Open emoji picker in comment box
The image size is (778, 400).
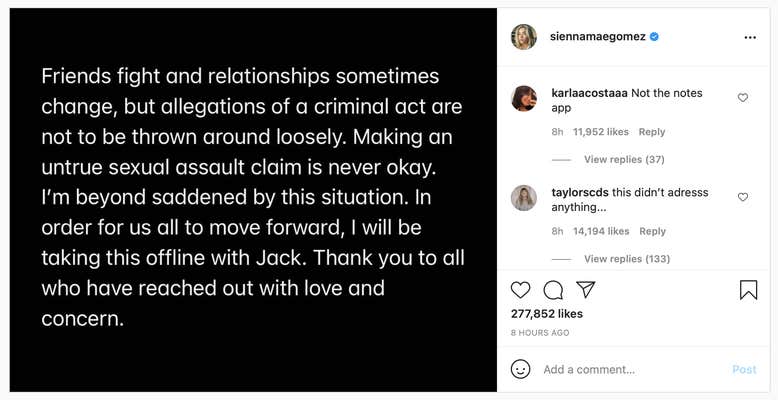click(521, 369)
